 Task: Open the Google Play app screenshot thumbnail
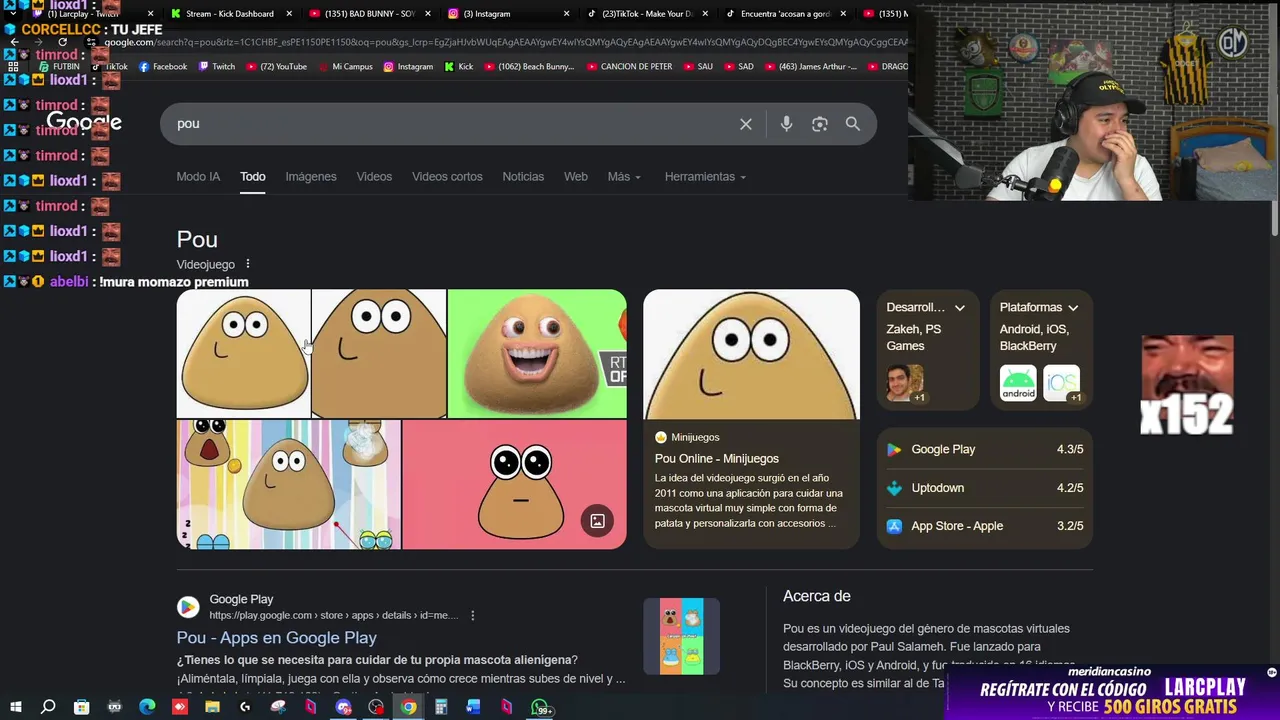(682, 637)
